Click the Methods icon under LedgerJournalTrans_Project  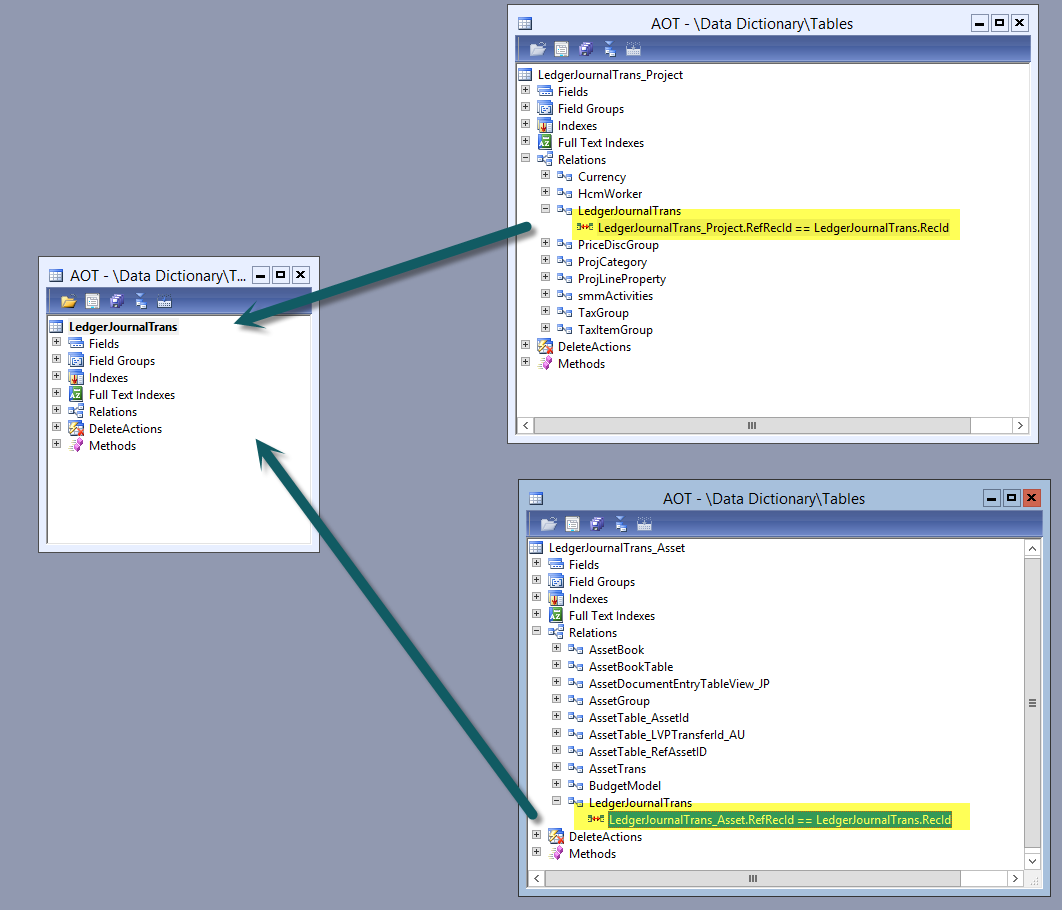545,364
